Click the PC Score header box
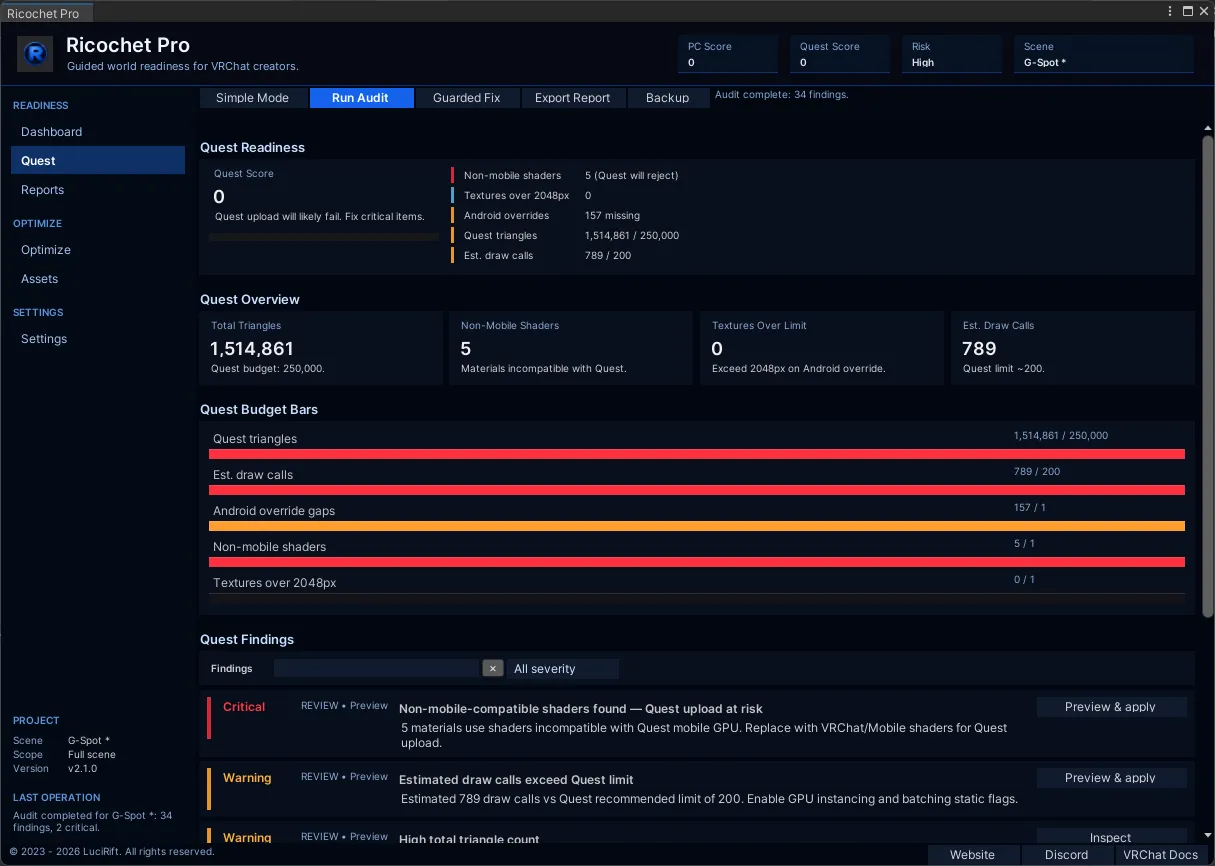 (728, 54)
